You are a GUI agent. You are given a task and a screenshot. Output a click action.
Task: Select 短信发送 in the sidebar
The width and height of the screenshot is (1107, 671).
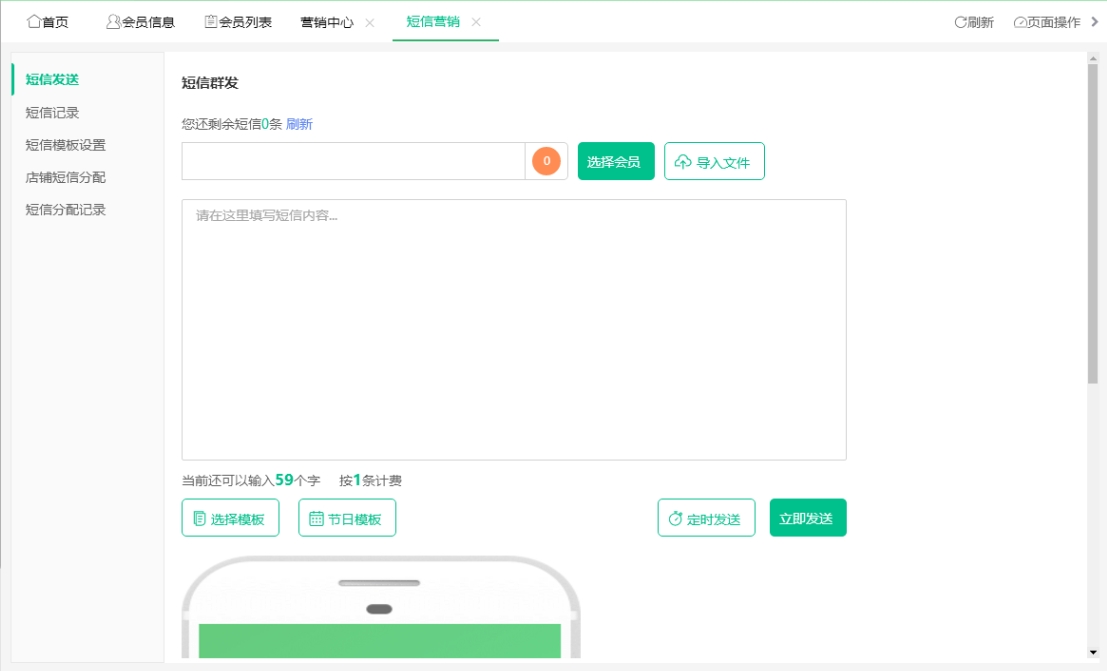coord(52,80)
